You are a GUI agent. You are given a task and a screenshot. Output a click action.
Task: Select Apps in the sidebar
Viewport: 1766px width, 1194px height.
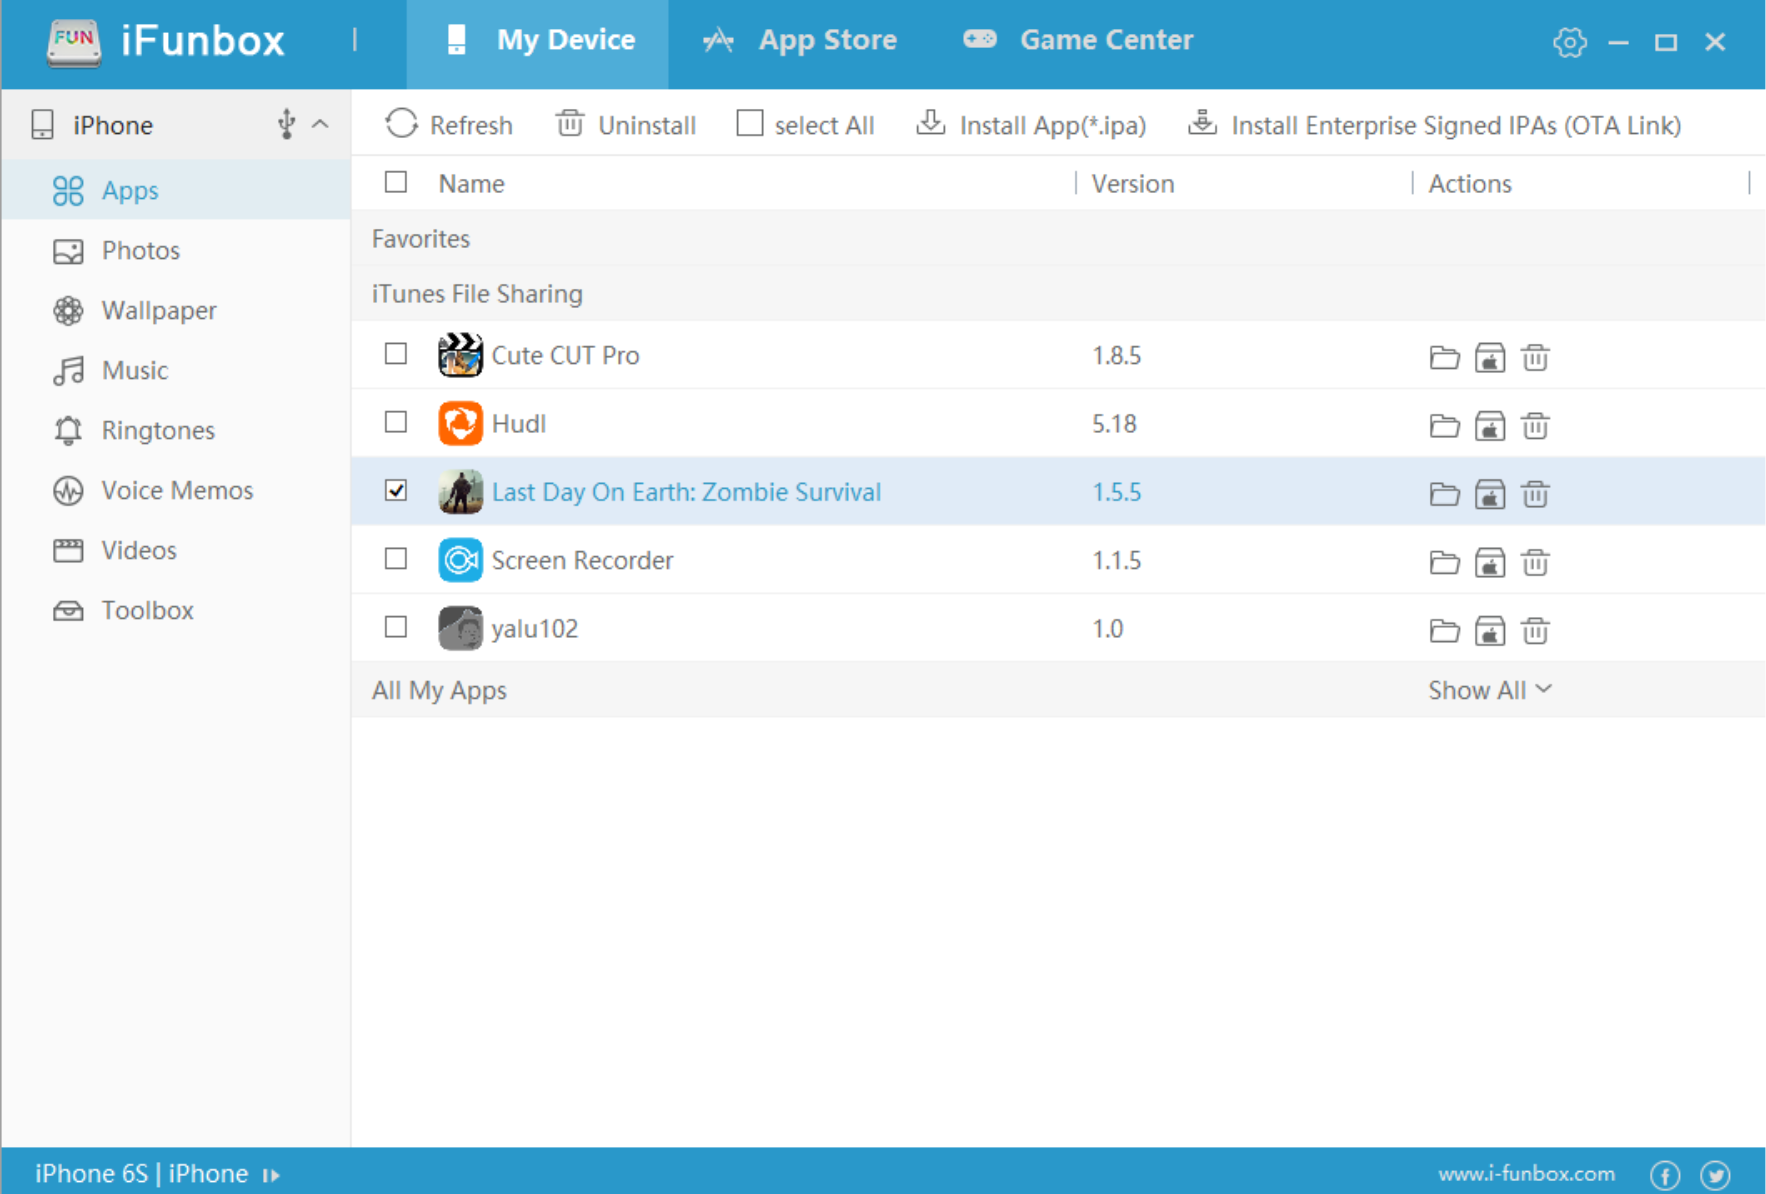176,190
